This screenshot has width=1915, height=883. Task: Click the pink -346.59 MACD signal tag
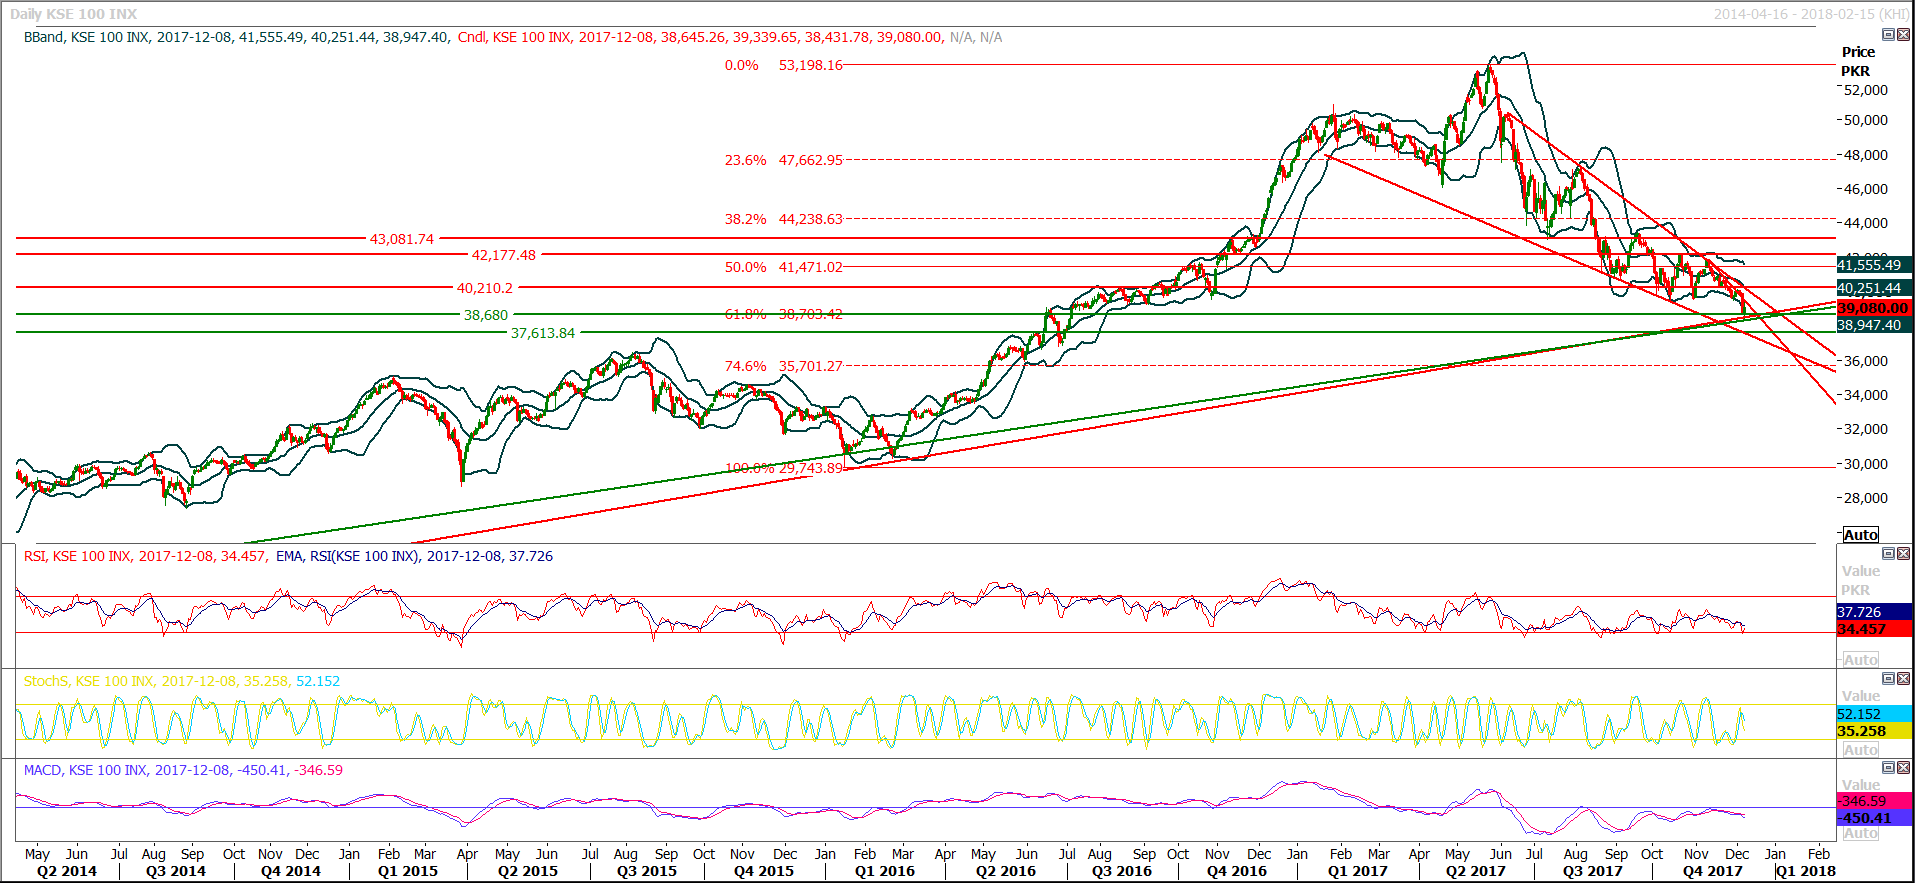(x=1874, y=801)
